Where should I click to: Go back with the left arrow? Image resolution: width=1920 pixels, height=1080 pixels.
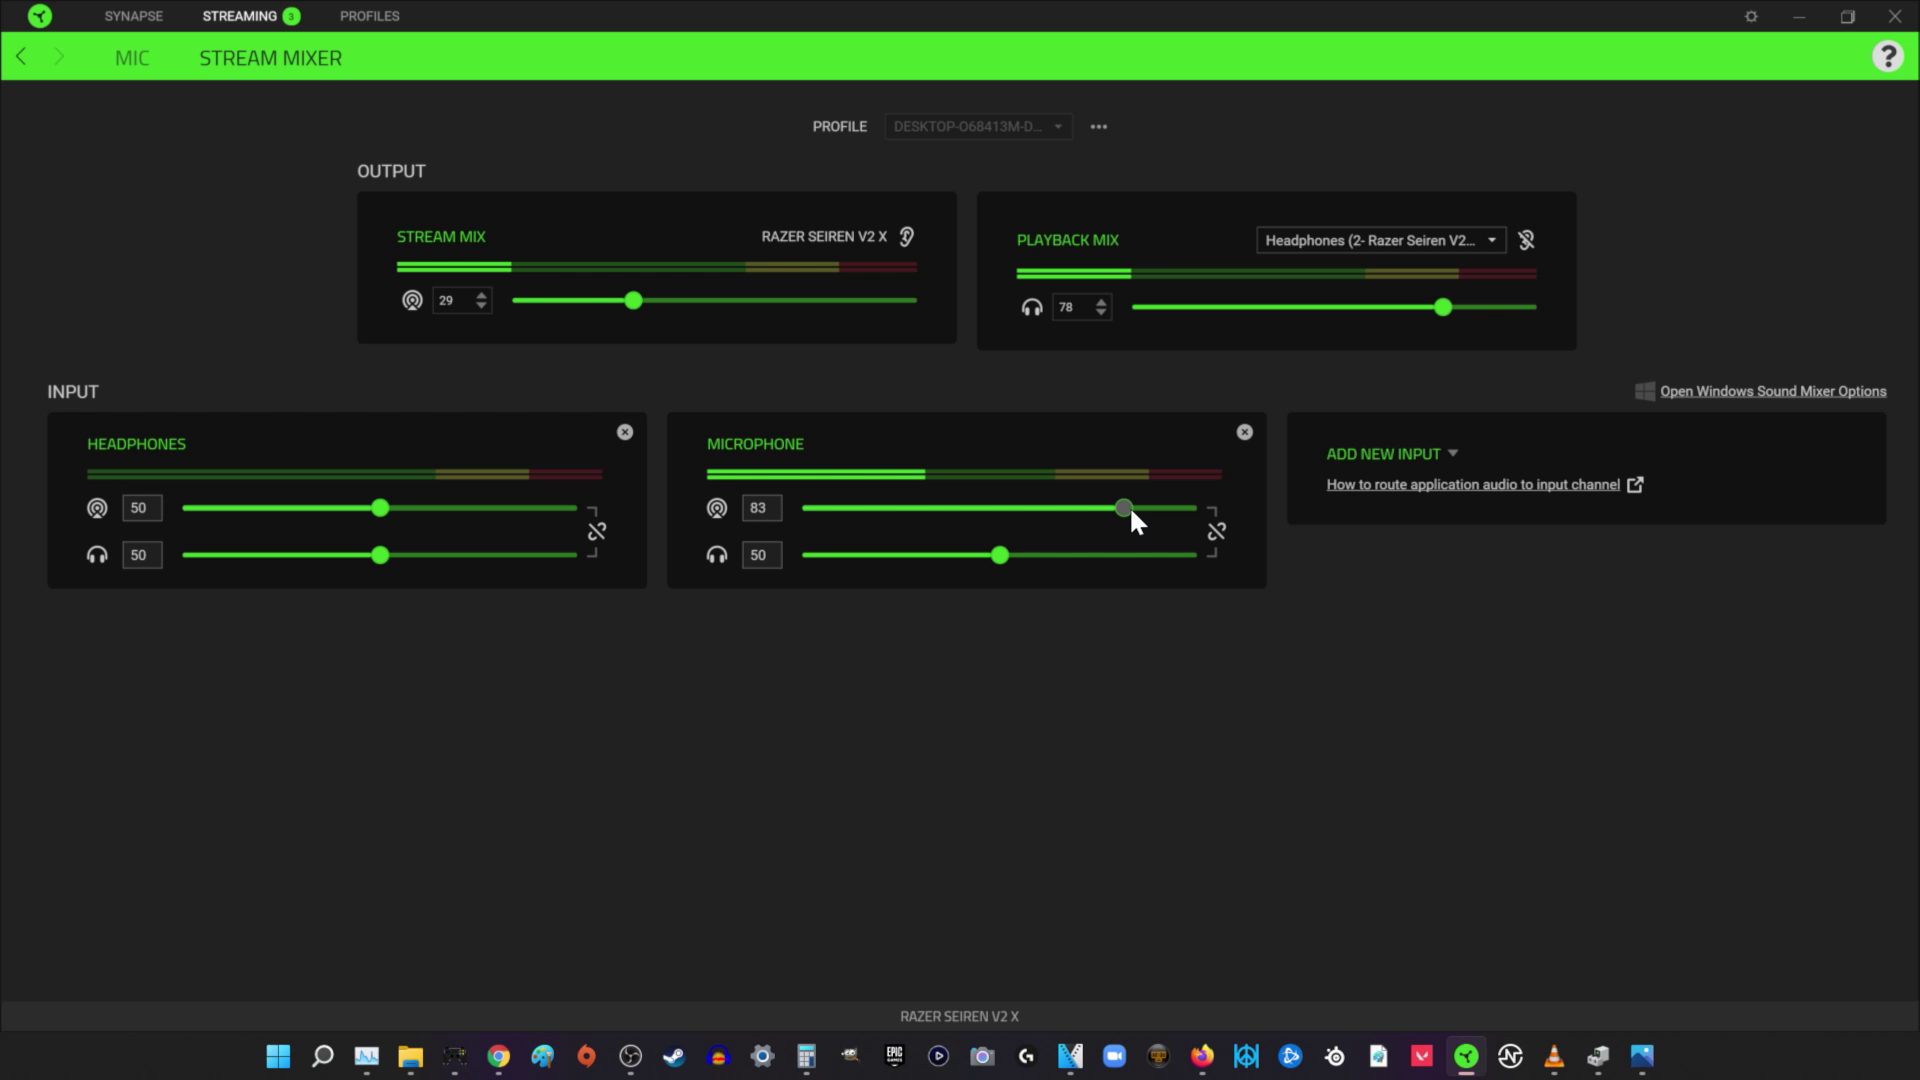(21, 57)
